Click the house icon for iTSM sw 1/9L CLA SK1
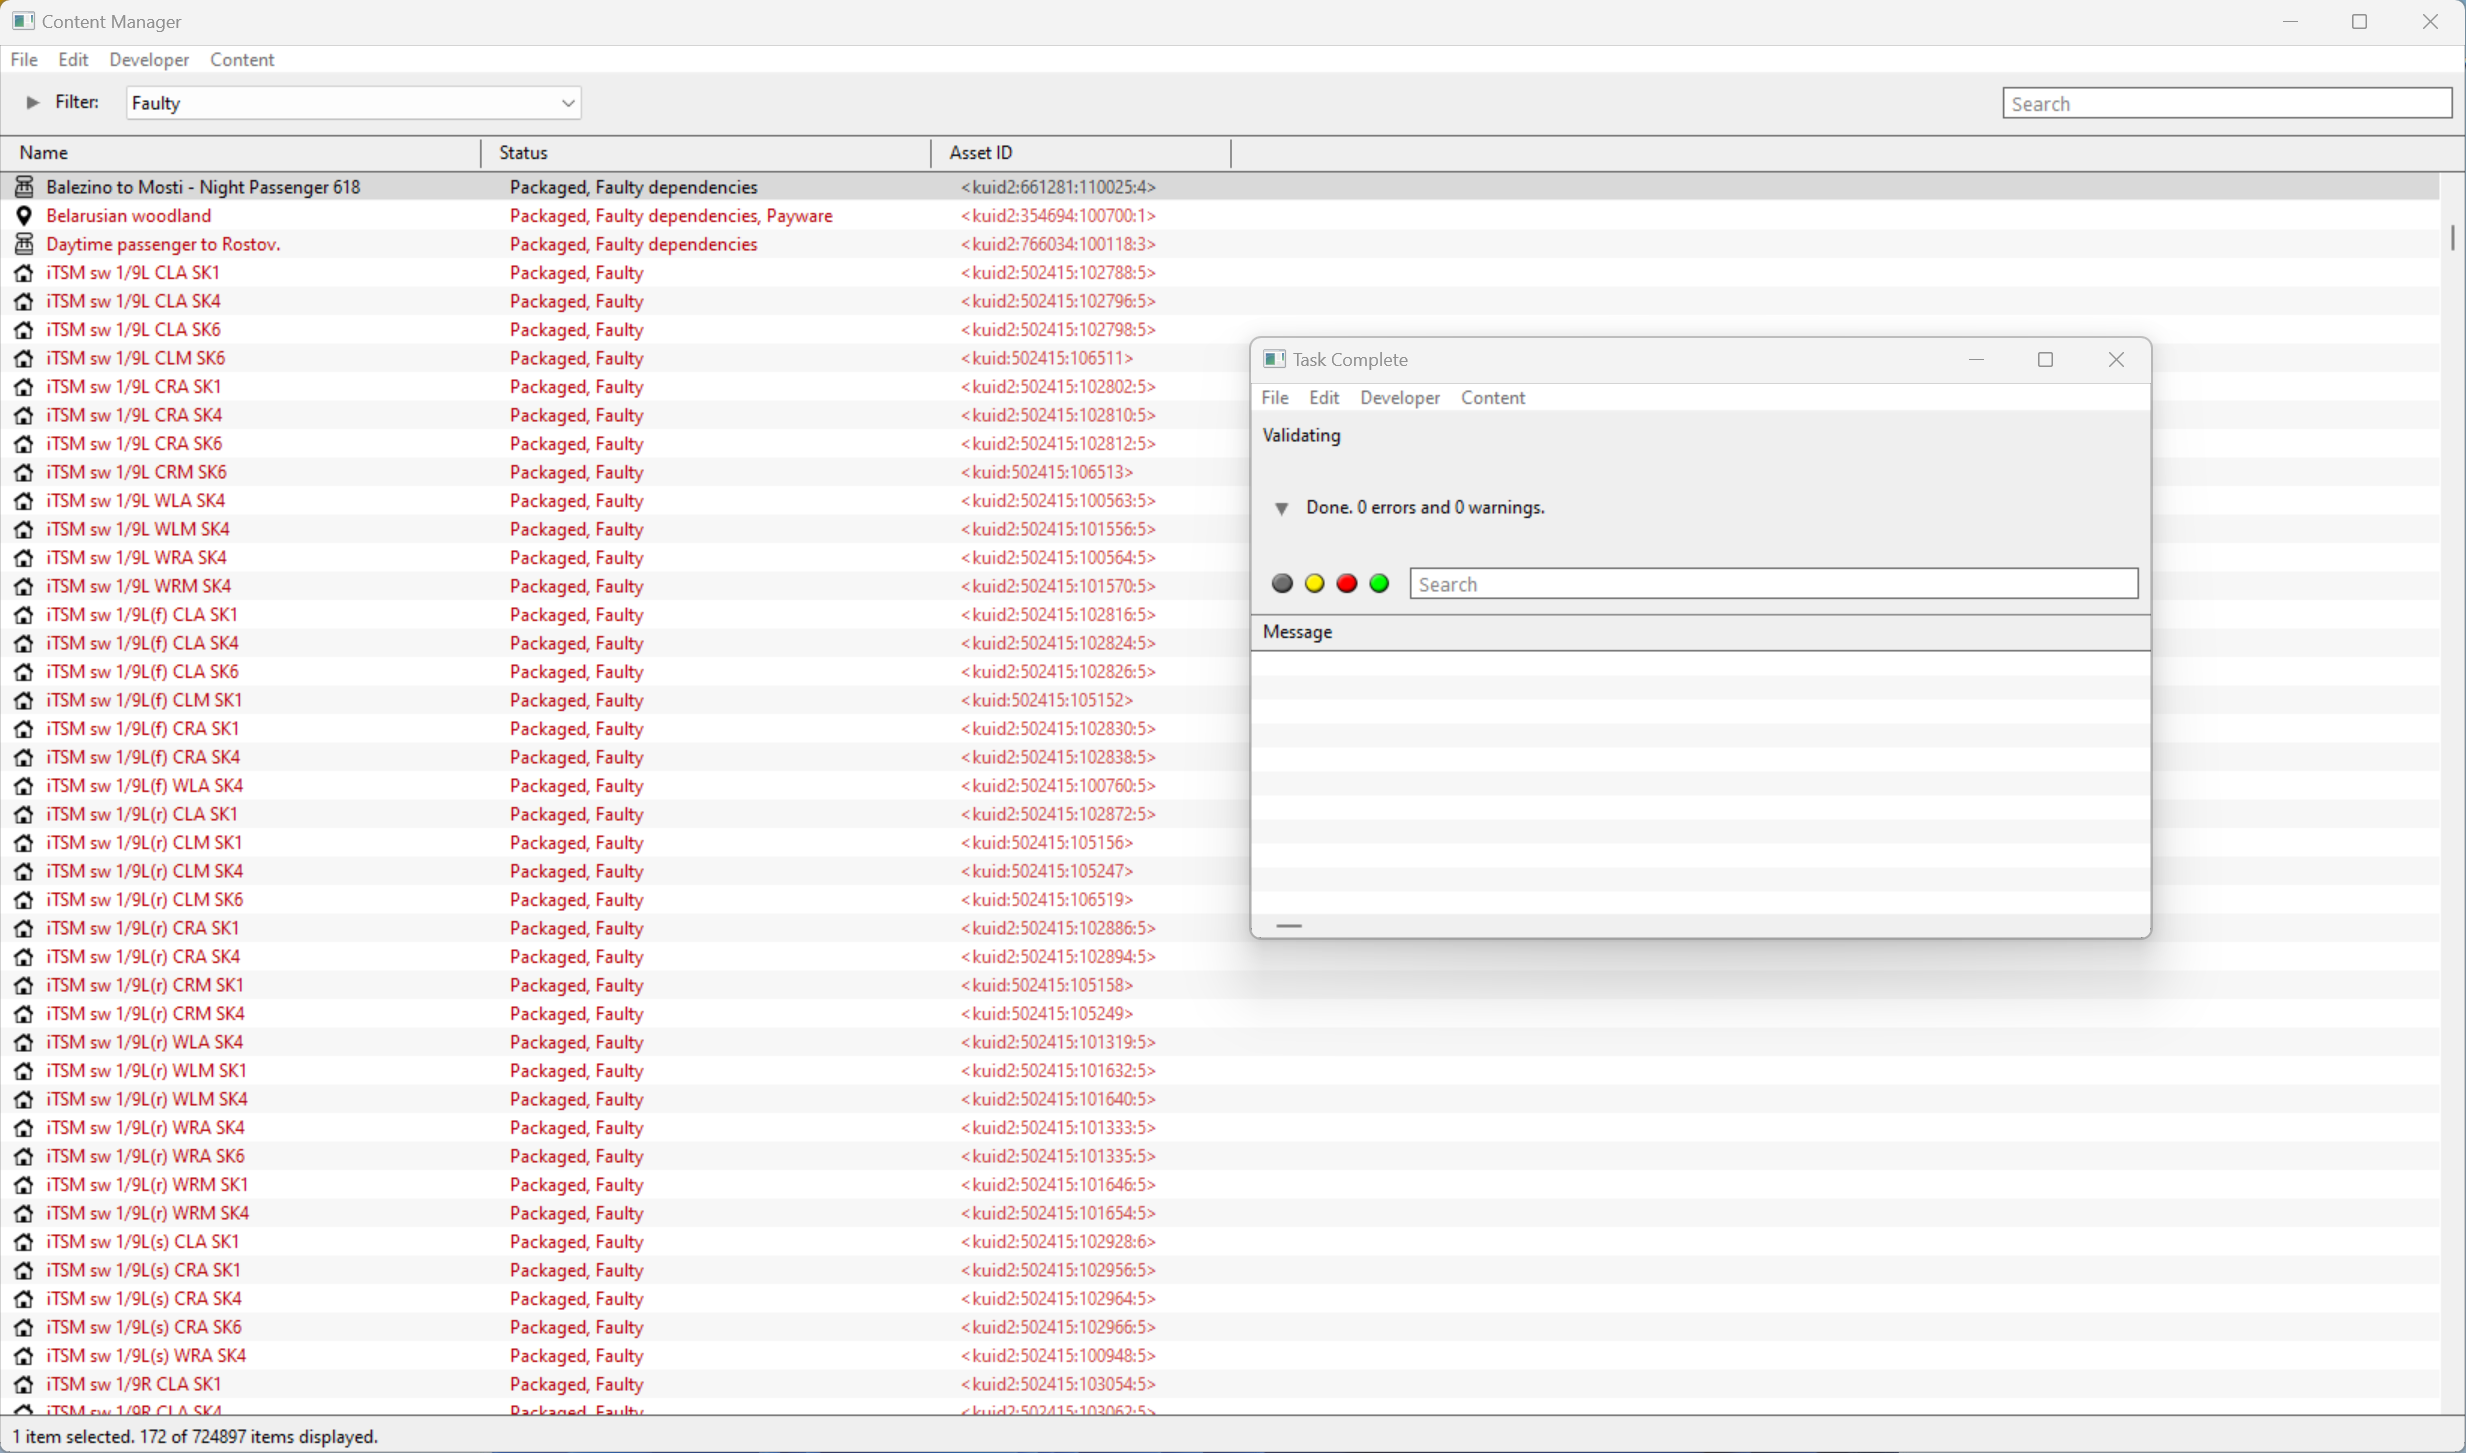Viewport: 2466px width, 1453px height. [x=24, y=273]
